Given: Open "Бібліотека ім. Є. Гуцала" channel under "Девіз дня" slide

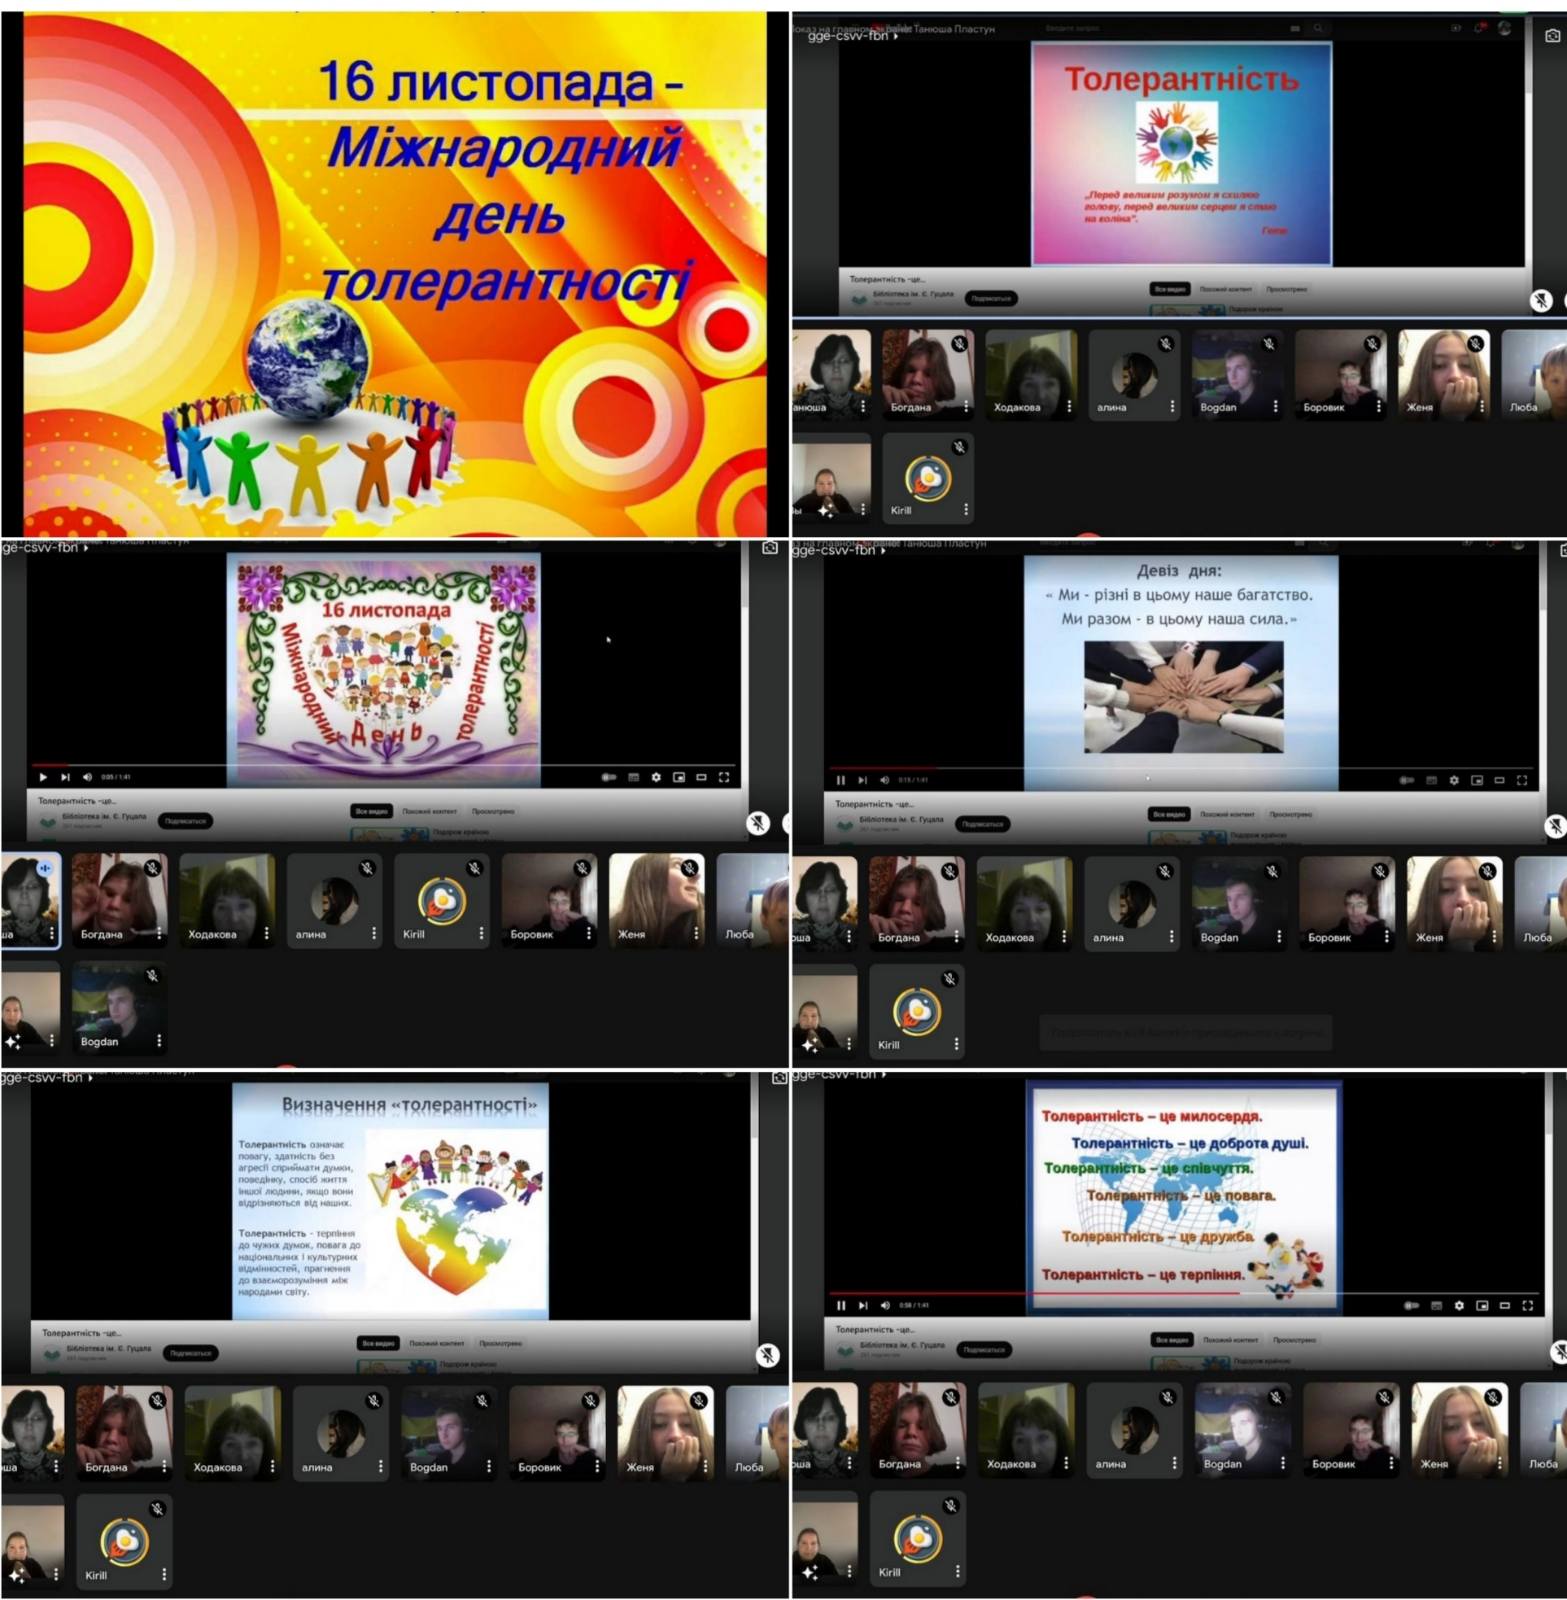Looking at the screenshot, I should [x=901, y=819].
